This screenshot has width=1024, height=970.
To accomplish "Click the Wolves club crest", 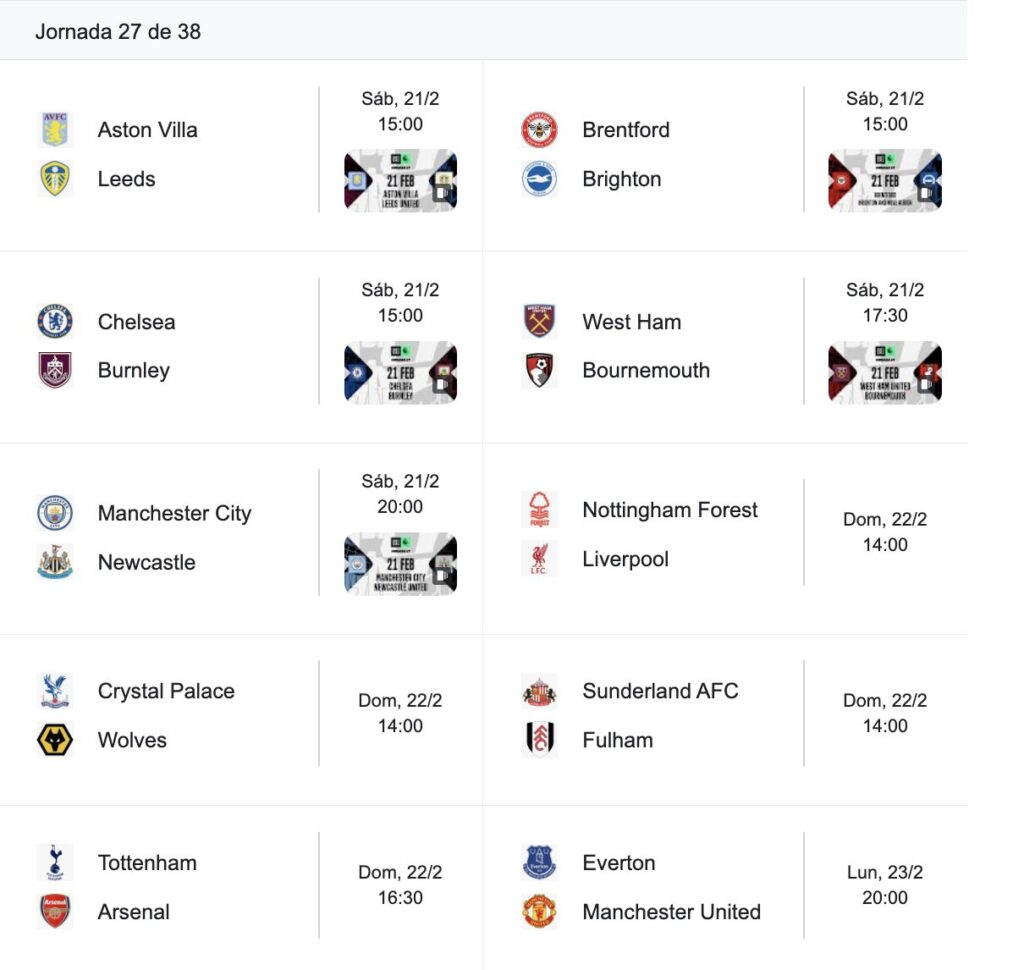I will pyautogui.click(x=55, y=740).
